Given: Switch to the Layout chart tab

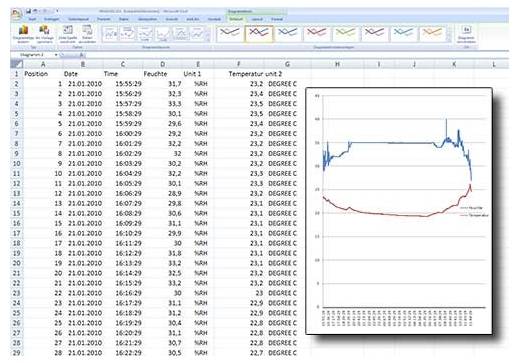Looking at the screenshot, I should (257, 19).
